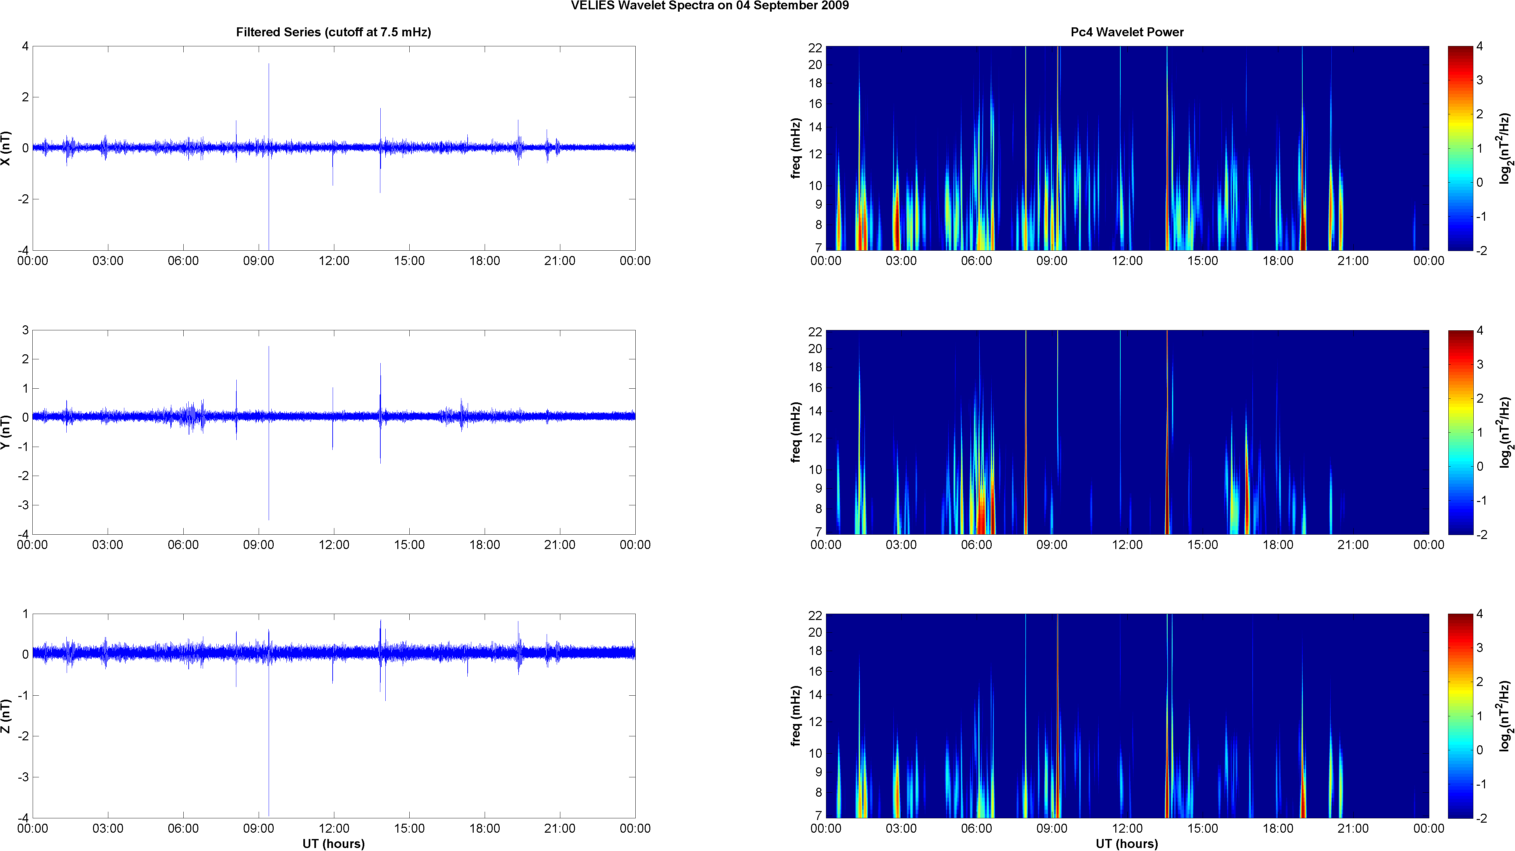1515x851 pixels.
Task: Click "freq (mHz)" label of top wavelet plot
Action: (x=796, y=148)
